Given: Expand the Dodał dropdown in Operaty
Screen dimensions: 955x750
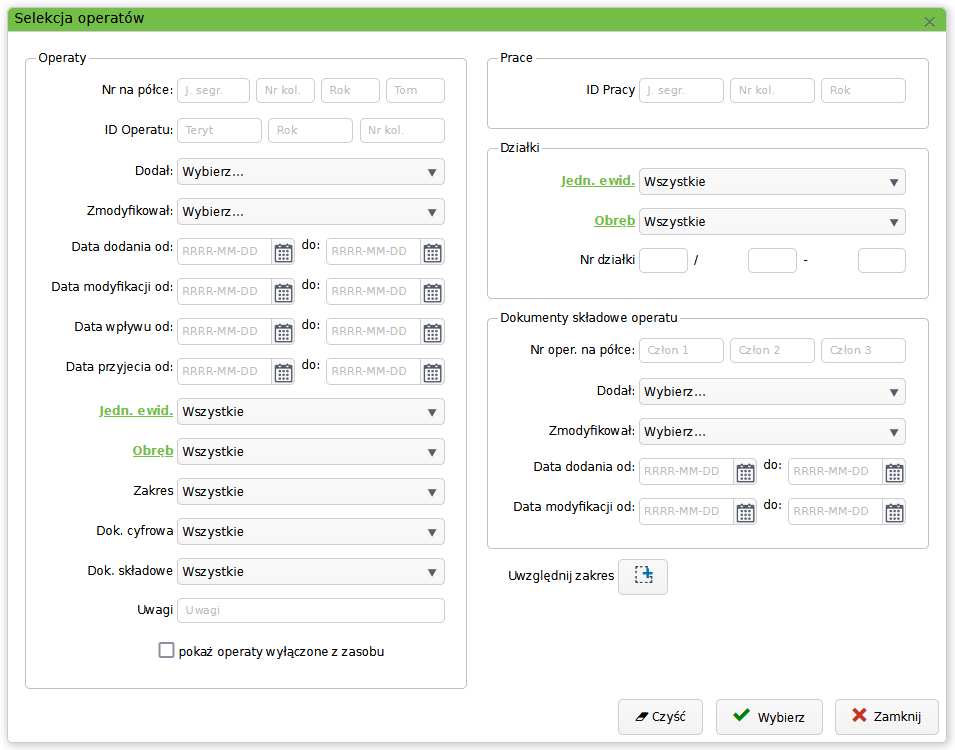Looking at the screenshot, I should tap(310, 172).
